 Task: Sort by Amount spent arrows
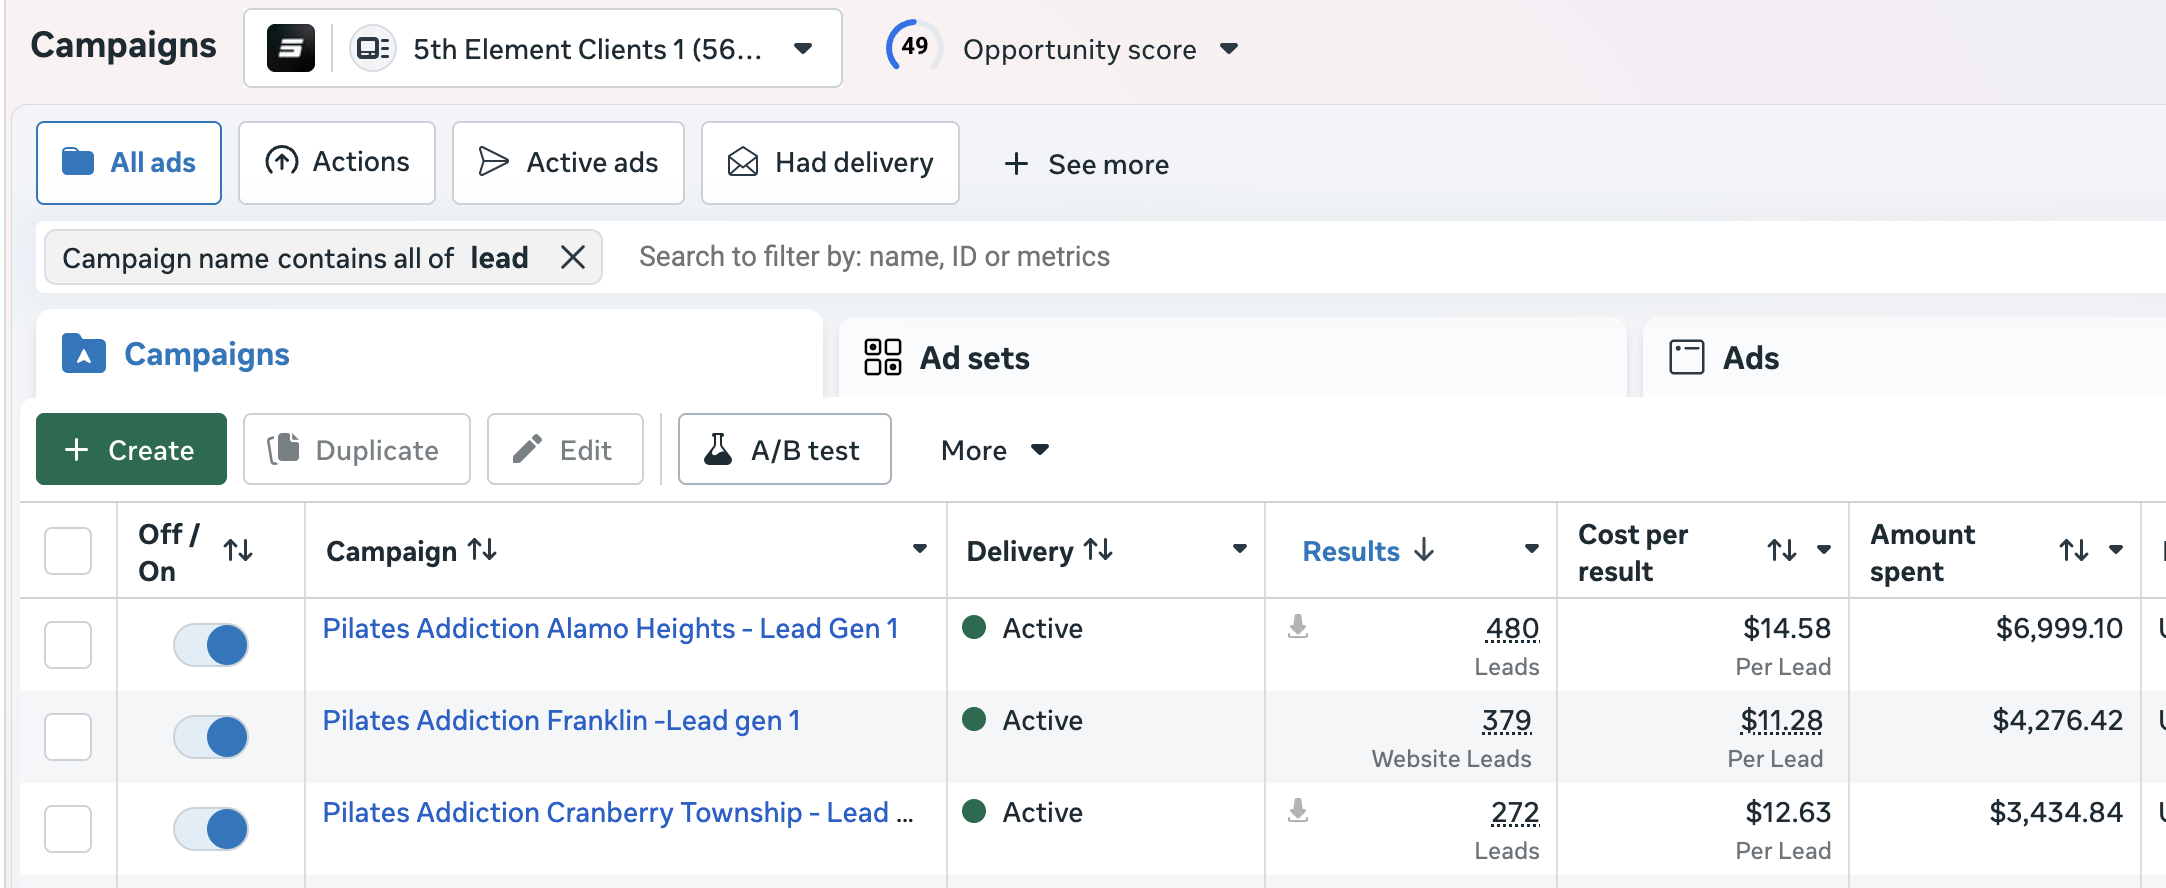pyautogui.click(x=2074, y=550)
